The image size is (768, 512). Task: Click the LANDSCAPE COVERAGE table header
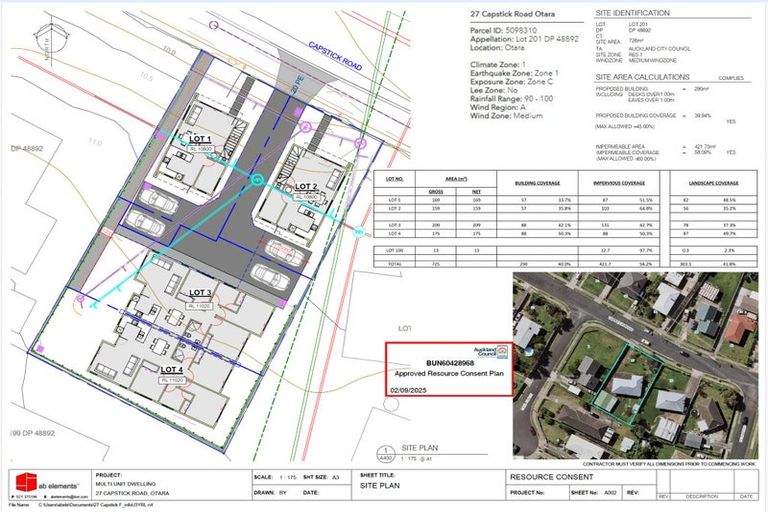713,183
